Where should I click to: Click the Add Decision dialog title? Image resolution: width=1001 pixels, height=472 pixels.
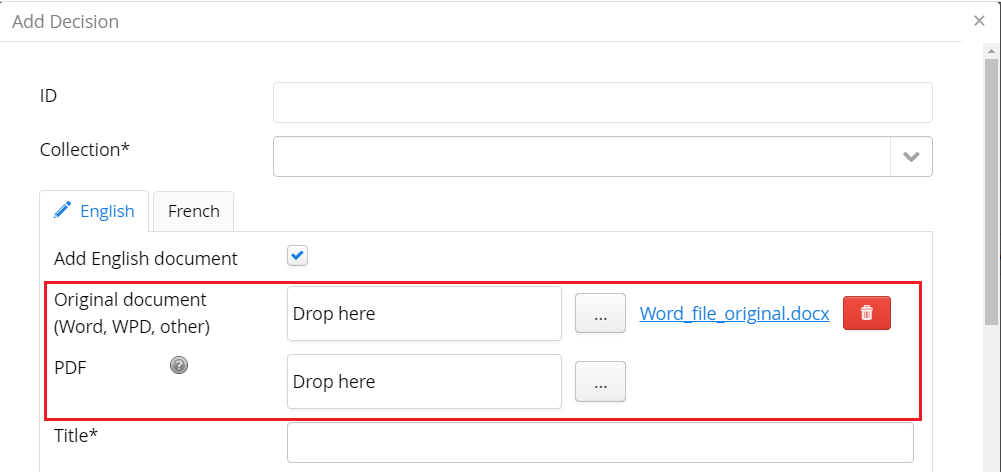click(65, 21)
